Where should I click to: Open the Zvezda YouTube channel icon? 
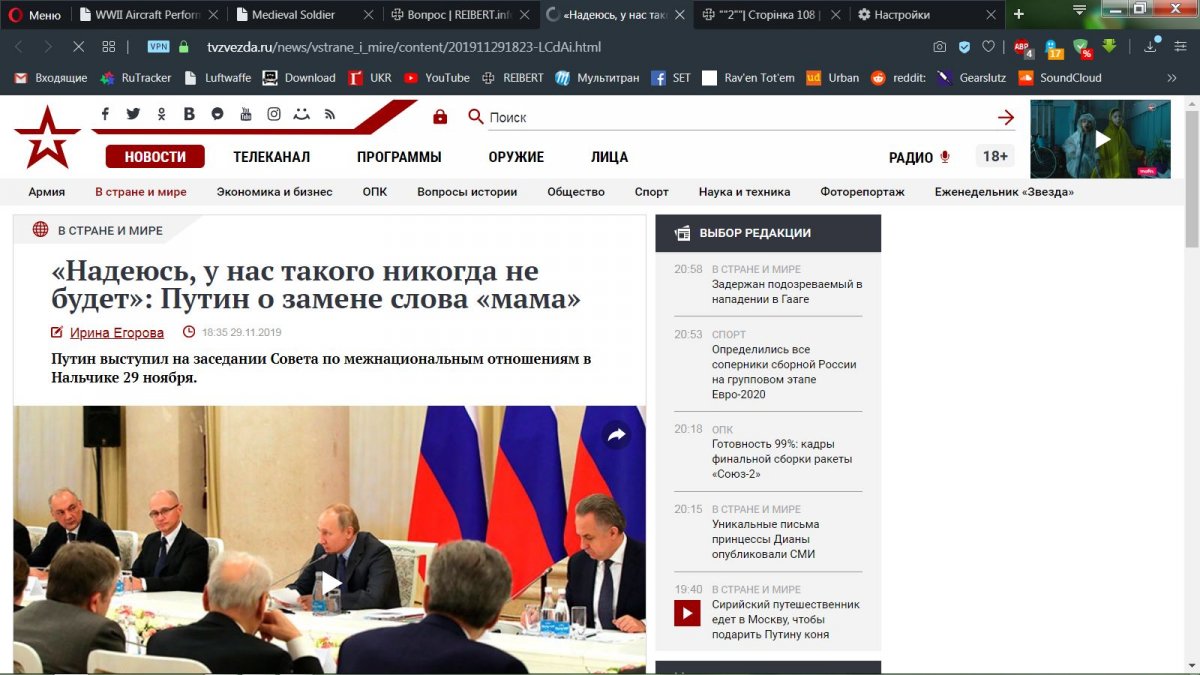pyautogui.click(x=246, y=115)
